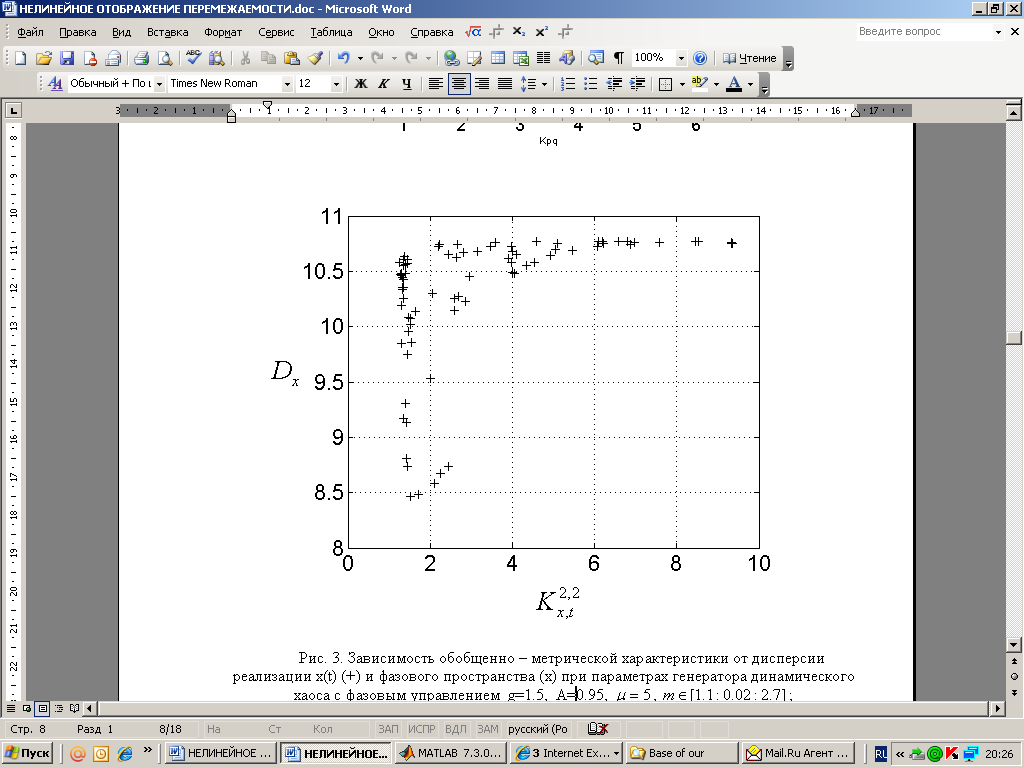Click the Пуск start button
Viewport: 1024px width, 768px height.
(27, 753)
